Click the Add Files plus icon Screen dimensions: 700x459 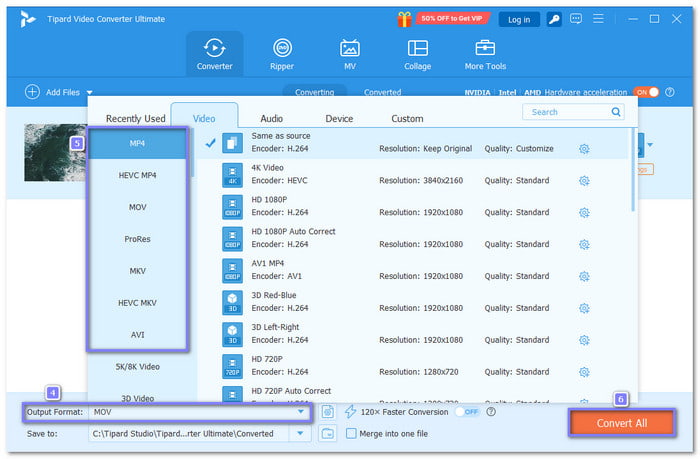tap(32, 92)
